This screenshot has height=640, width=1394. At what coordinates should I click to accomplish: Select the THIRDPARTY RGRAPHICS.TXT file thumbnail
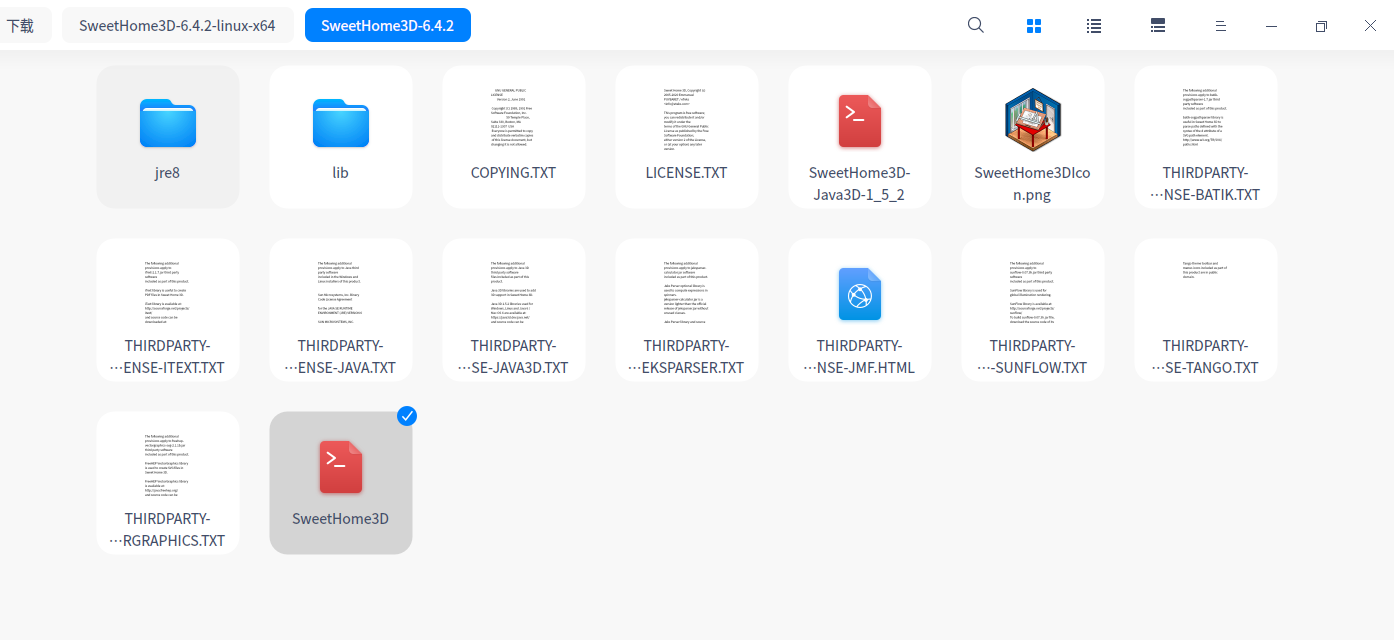click(x=168, y=466)
